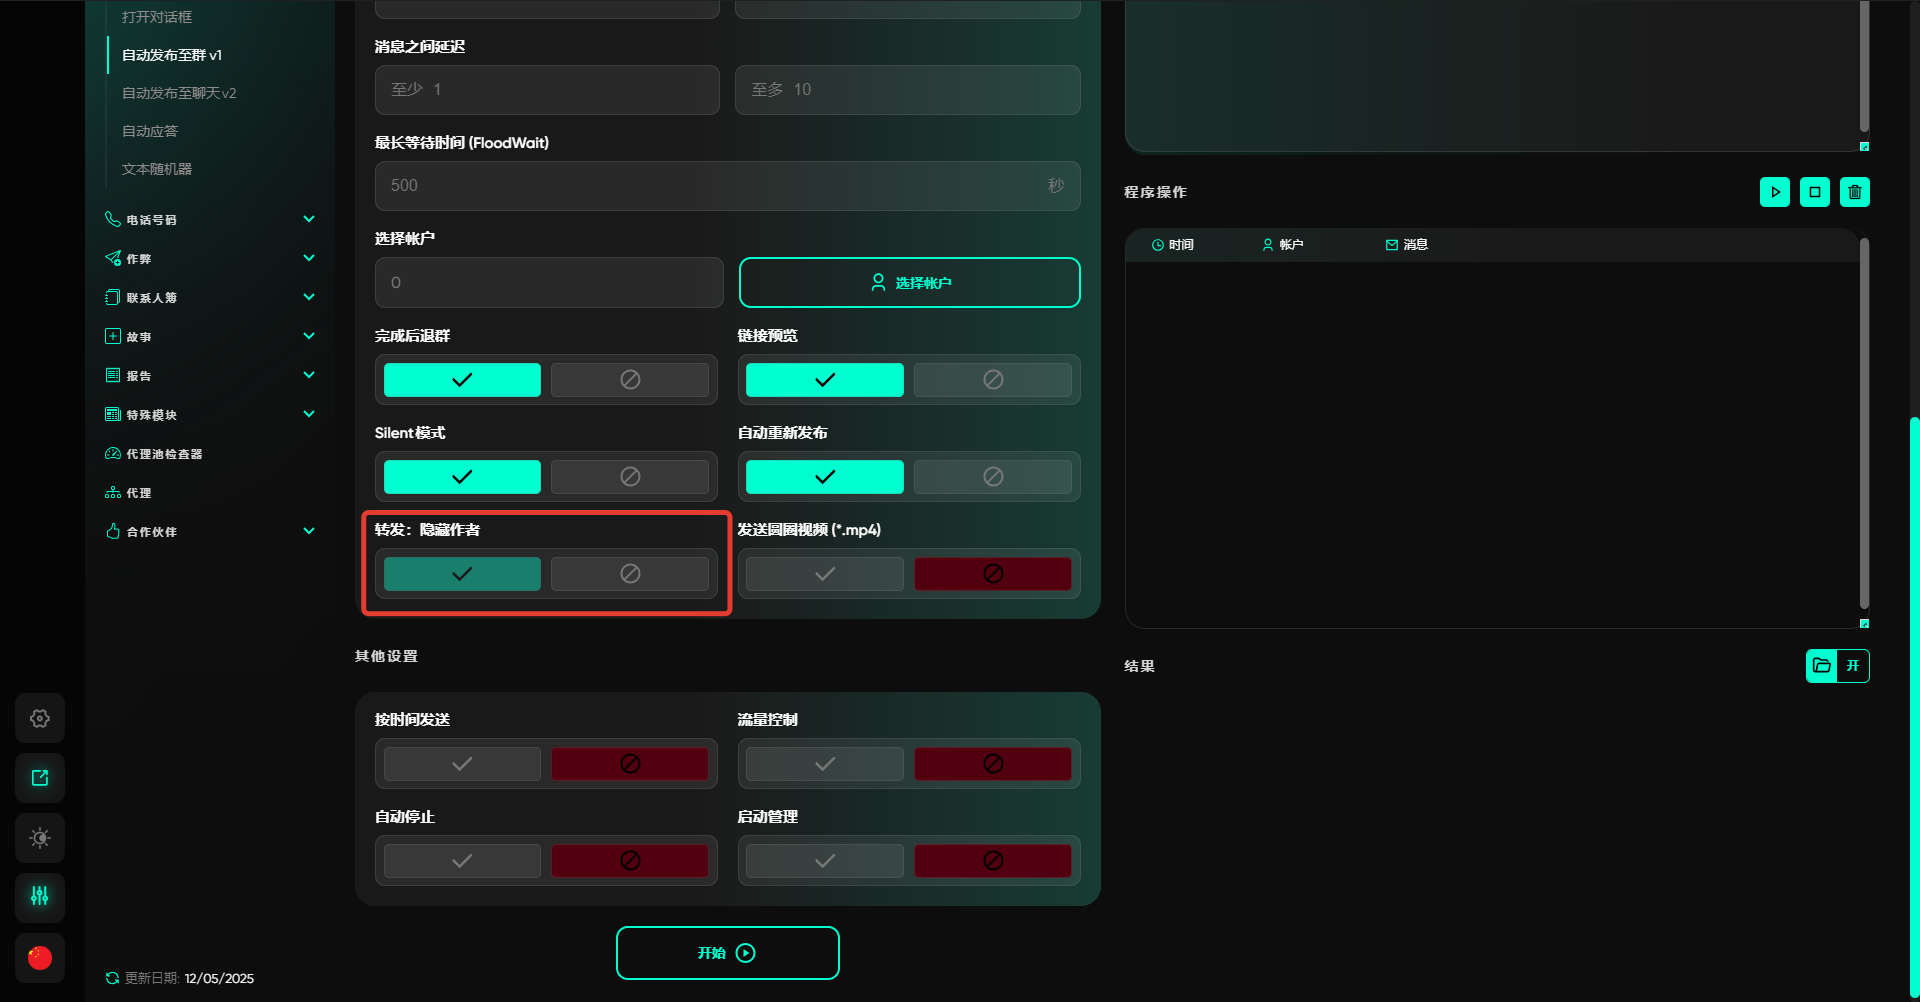Viewport: 1920px width, 1002px height.
Task: Click the 开始 start button
Action: [727, 953]
